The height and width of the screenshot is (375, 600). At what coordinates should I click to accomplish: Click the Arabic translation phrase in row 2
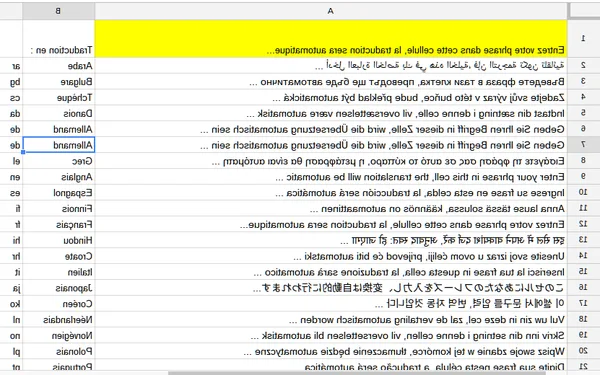click(439, 66)
